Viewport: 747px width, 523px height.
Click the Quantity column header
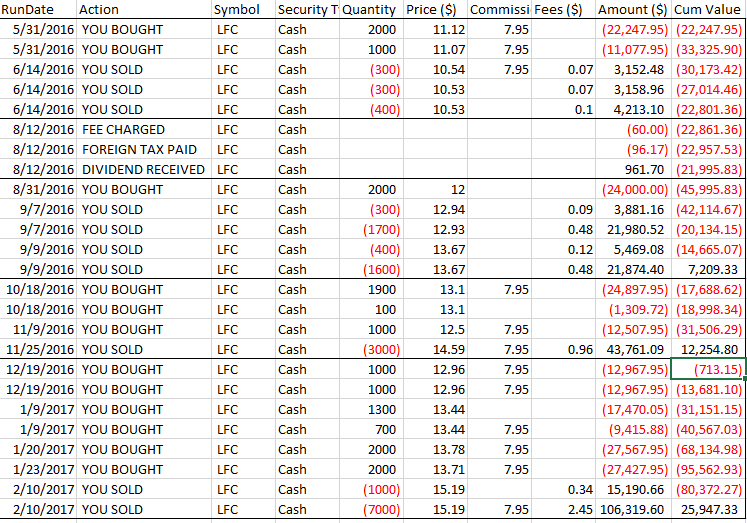pos(370,9)
